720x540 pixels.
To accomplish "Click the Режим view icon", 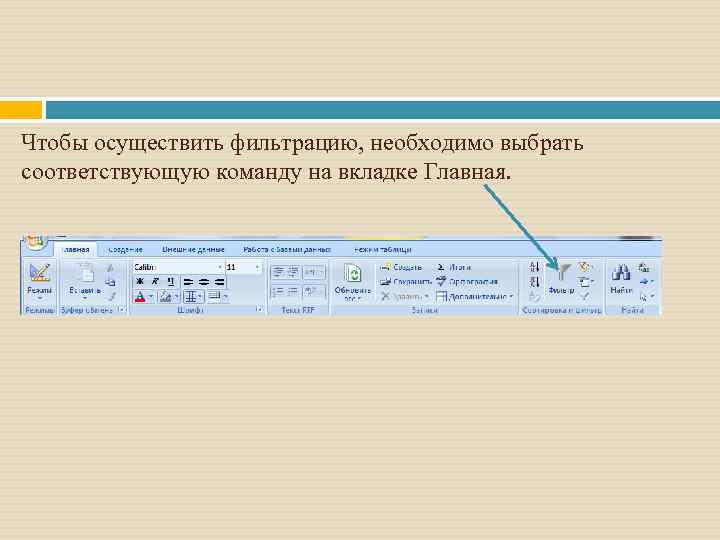I will point(39,272).
